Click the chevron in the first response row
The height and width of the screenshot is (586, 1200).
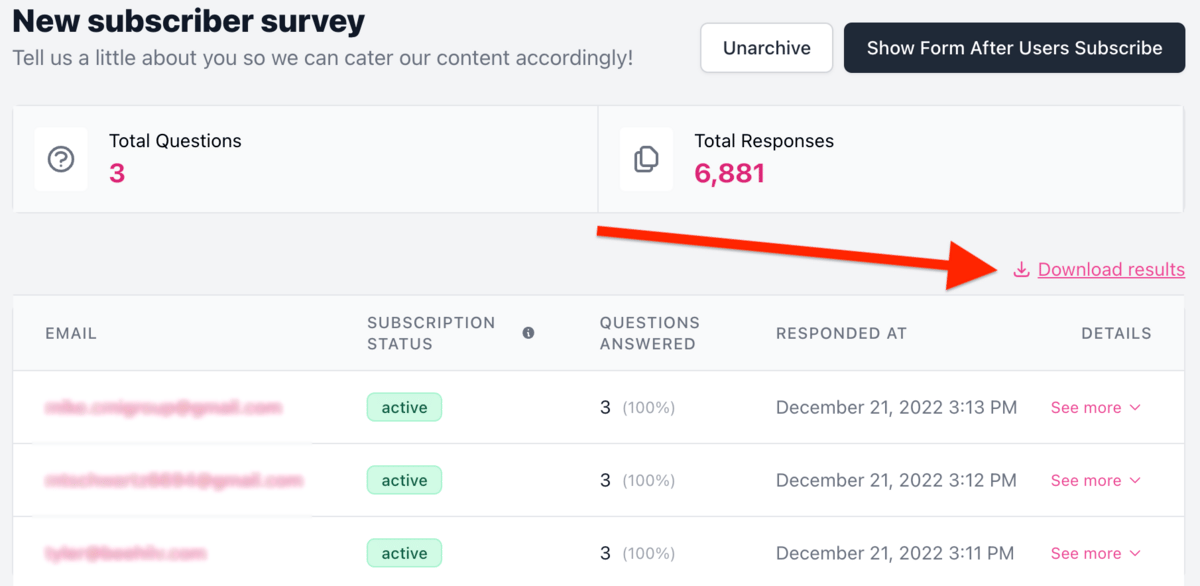1135,408
